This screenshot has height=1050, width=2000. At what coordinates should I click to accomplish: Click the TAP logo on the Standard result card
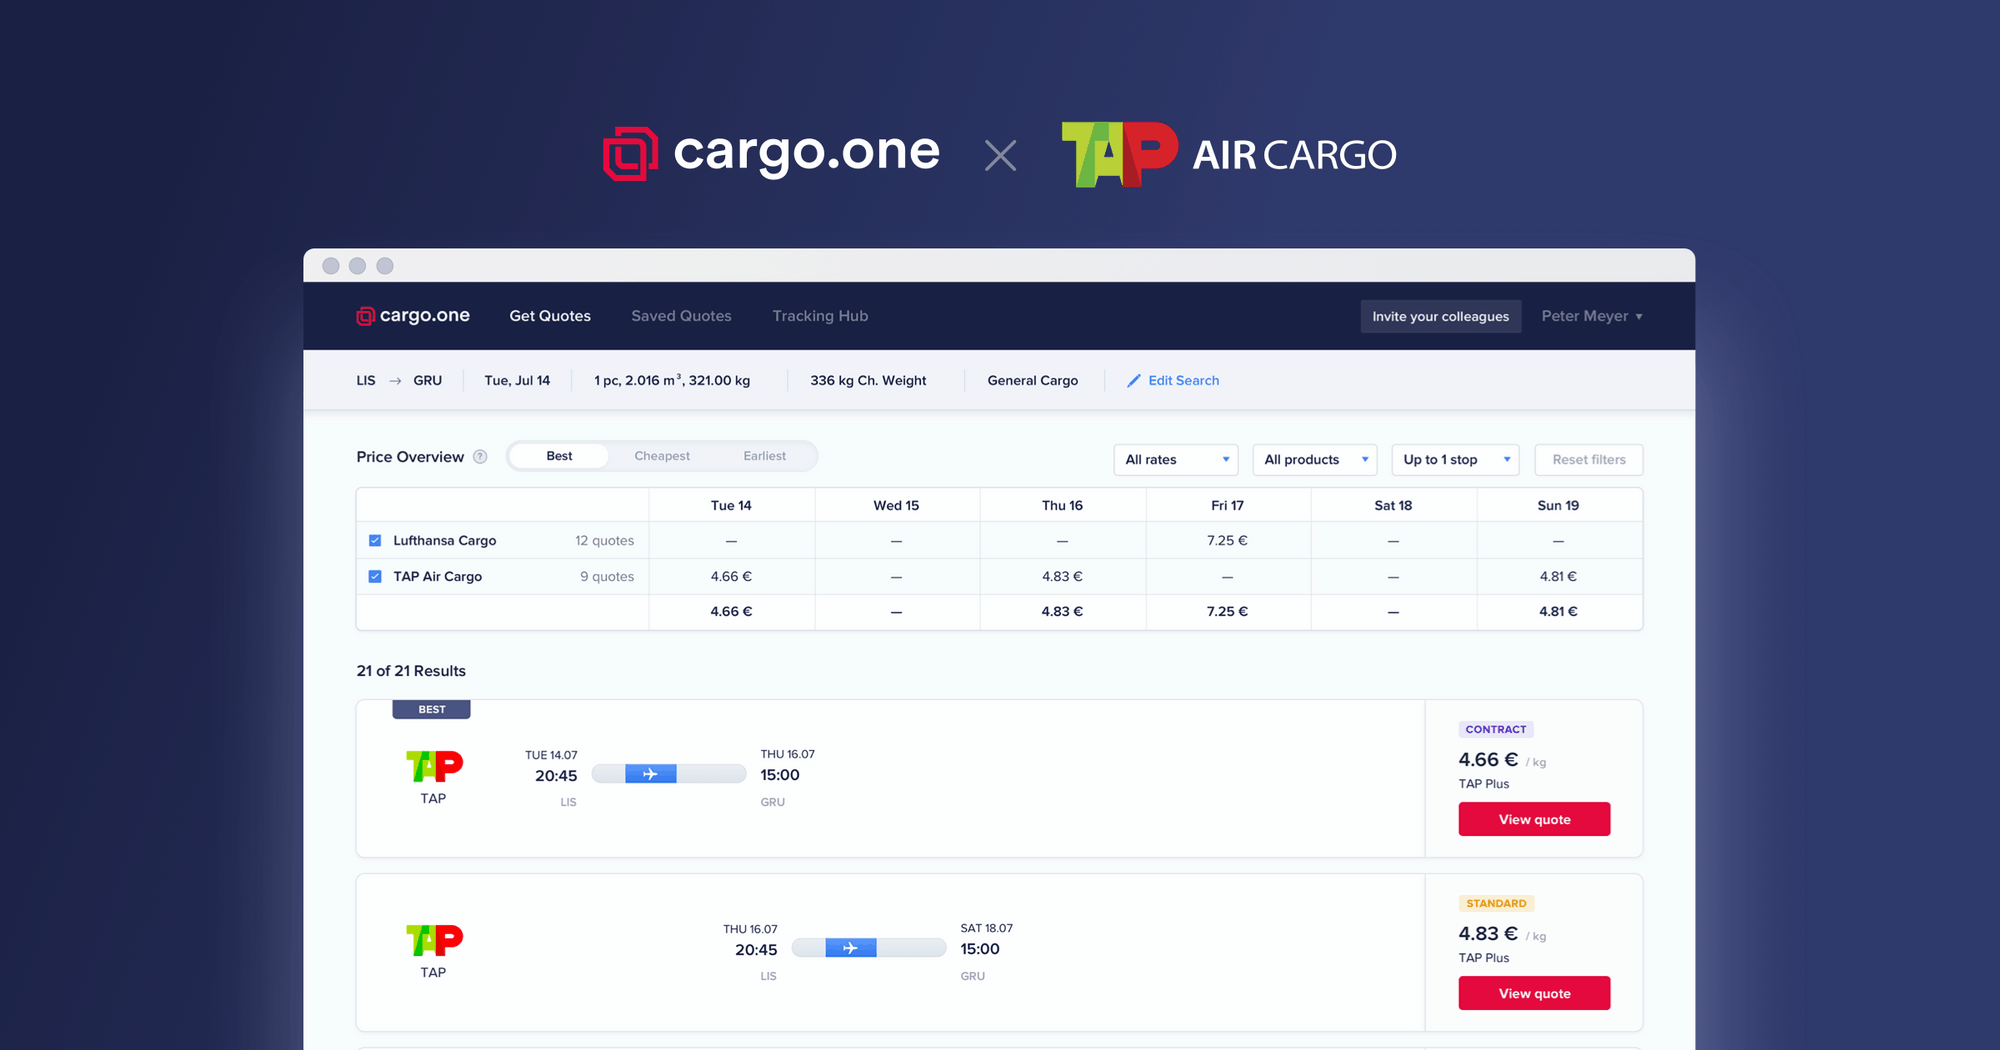[433, 941]
